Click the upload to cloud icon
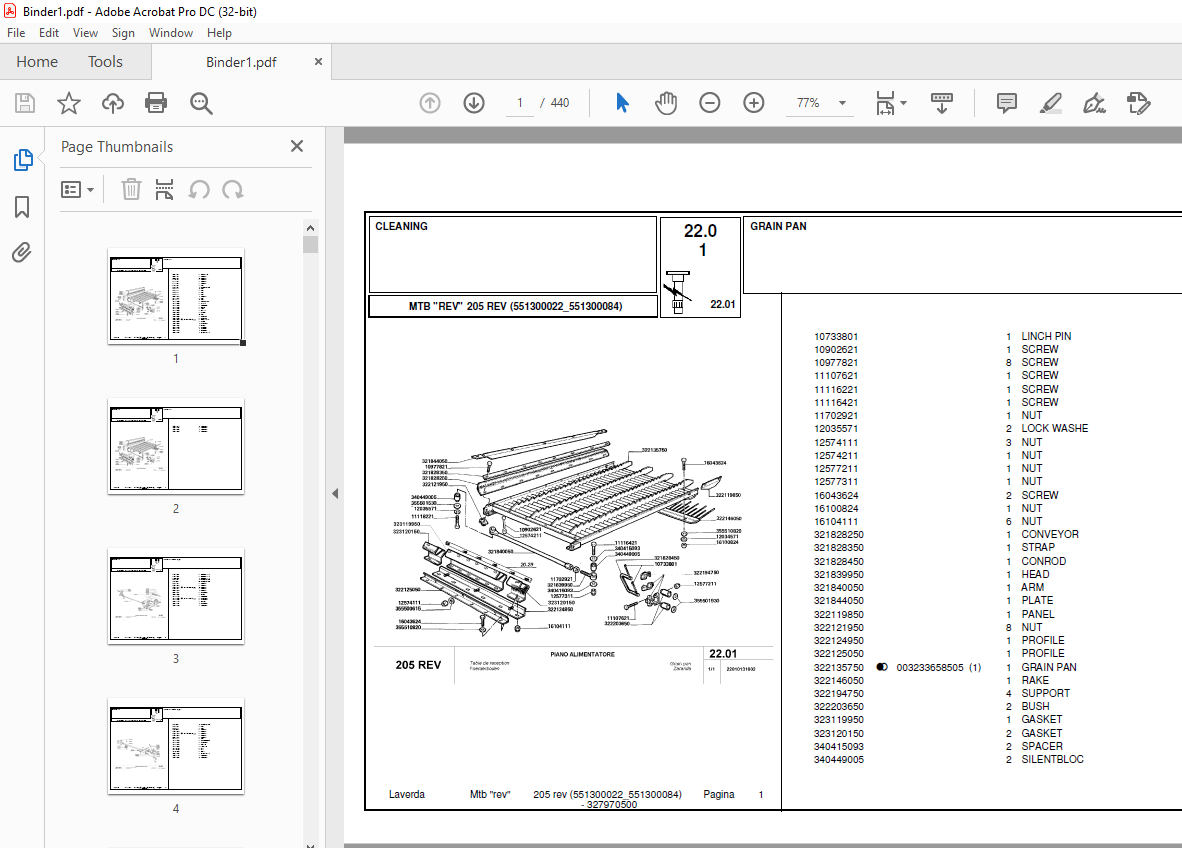1182x848 pixels. pyautogui.click(x=113, y=103)
